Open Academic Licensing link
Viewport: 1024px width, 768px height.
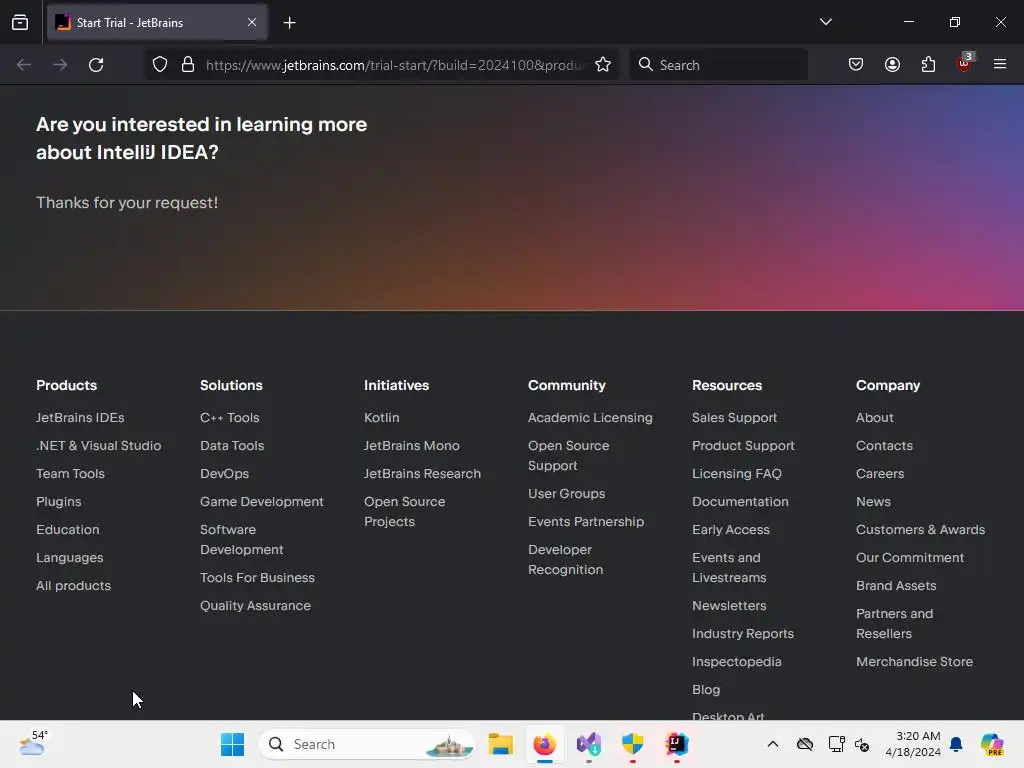tap(590, 417)
